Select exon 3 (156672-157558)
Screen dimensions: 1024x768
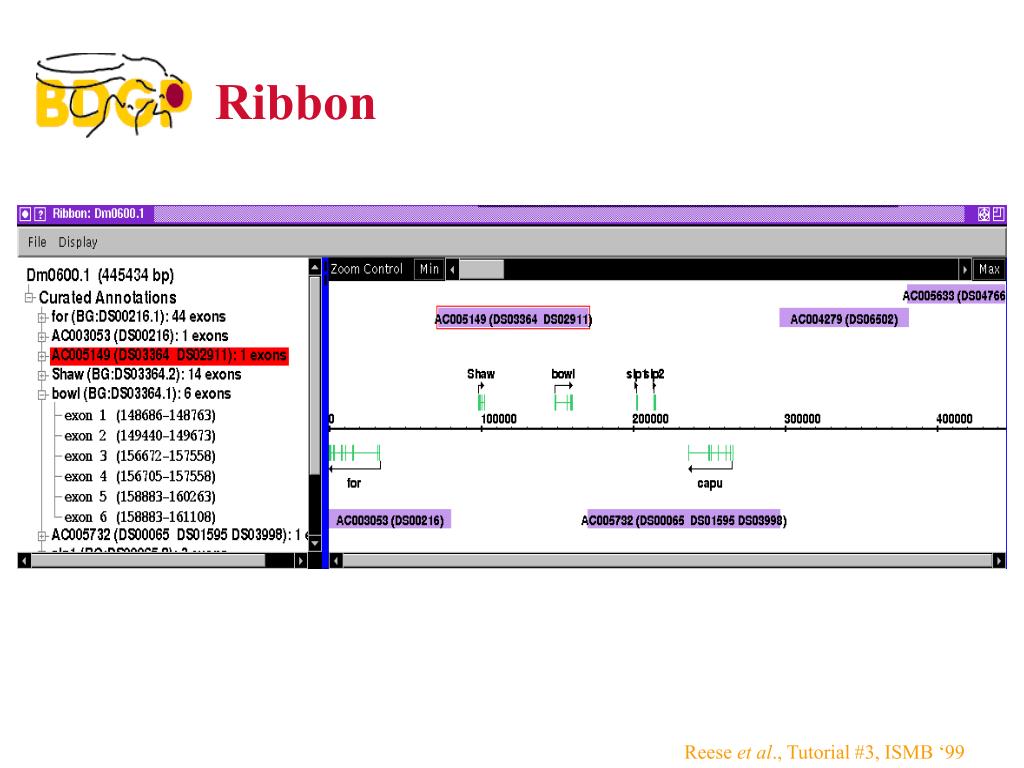[x=140, y=456]
